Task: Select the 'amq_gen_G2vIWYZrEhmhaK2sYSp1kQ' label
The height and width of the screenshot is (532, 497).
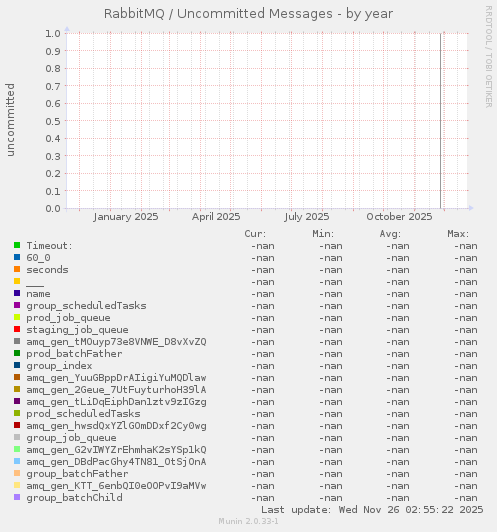Action: tap(116, 450)
